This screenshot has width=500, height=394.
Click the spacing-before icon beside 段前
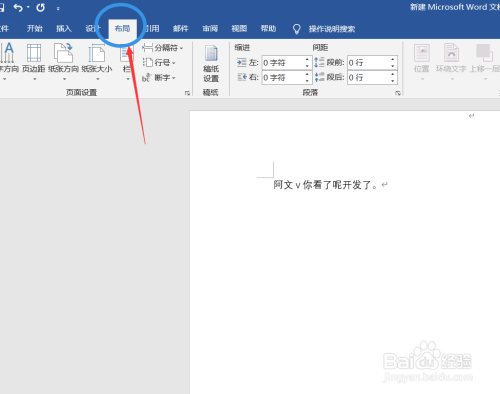pos(319,62)
